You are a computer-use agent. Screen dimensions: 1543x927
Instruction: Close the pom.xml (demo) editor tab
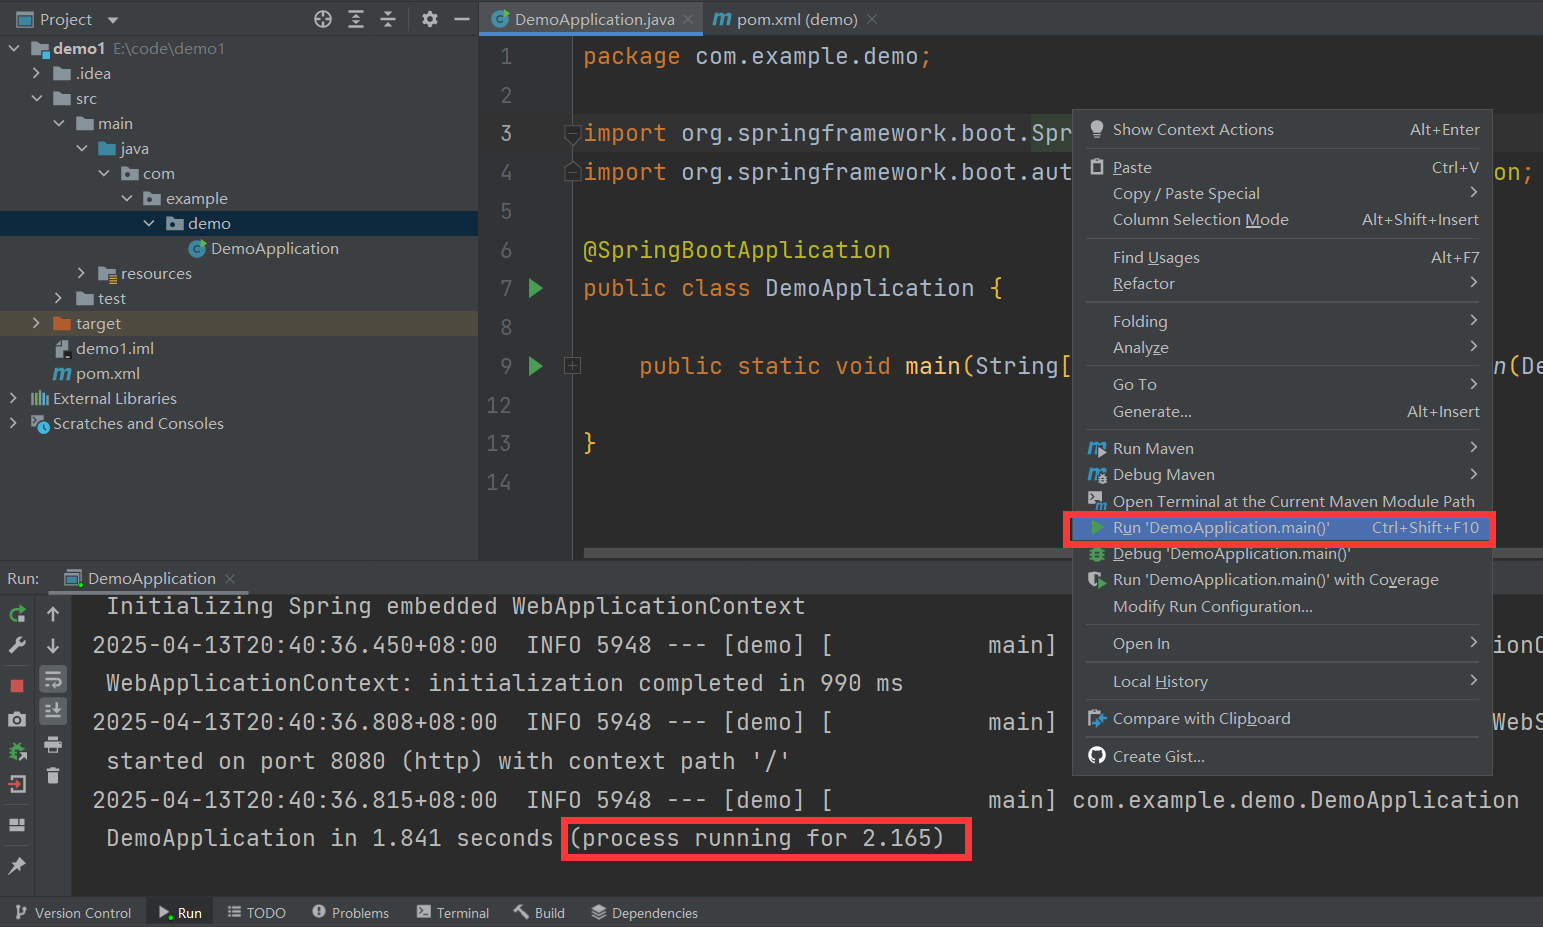click(x=872, y=19)
